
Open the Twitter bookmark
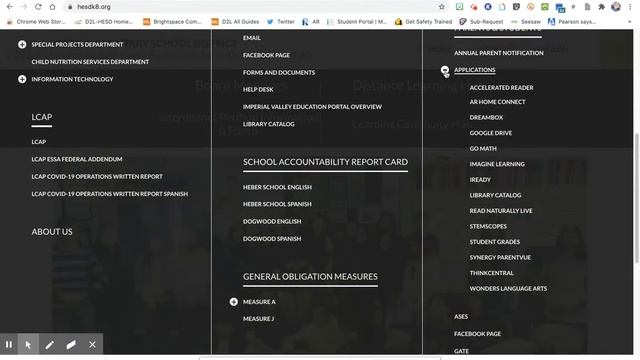click(280, 22)
